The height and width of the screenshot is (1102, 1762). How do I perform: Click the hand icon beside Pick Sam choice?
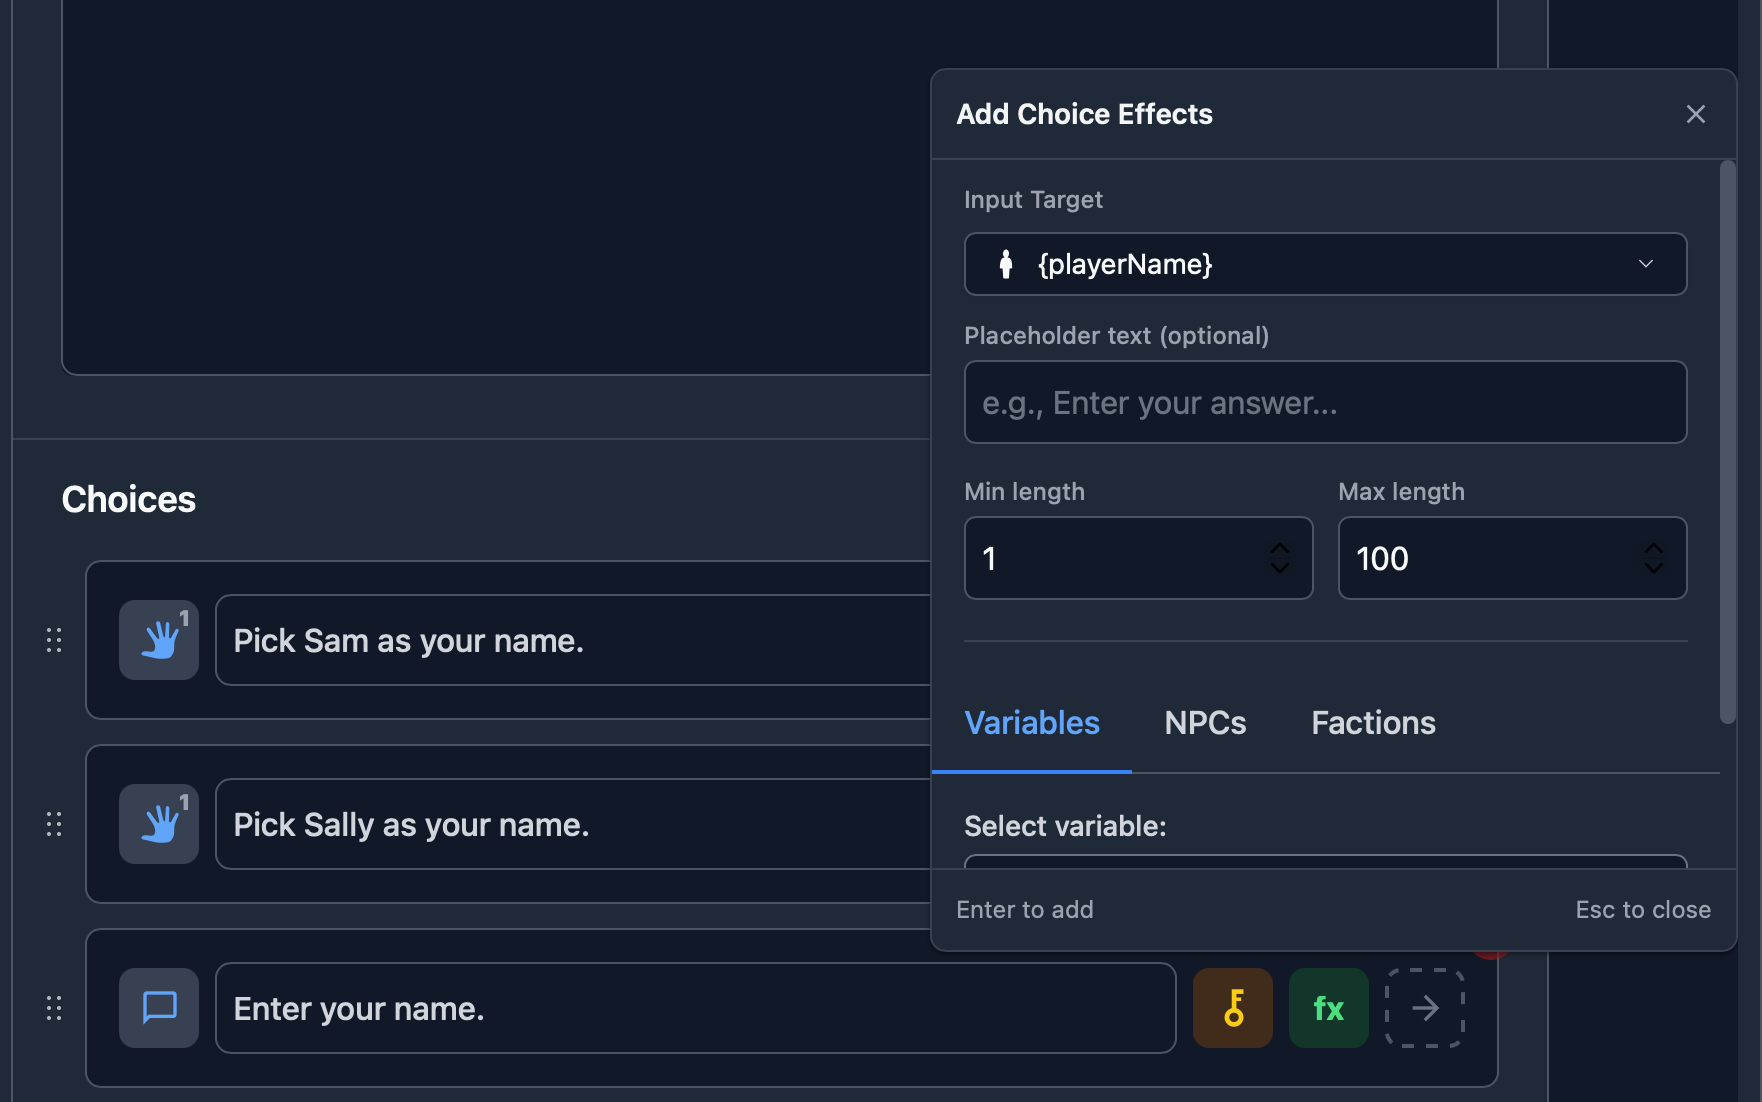tap(159, 640)
